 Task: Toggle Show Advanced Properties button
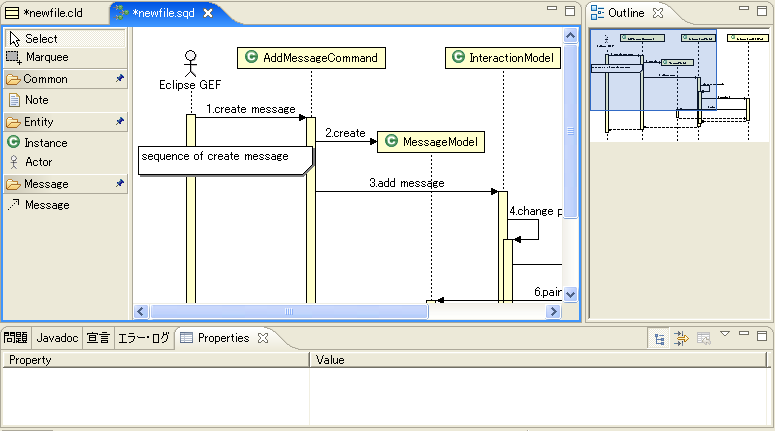coord(681,339)
